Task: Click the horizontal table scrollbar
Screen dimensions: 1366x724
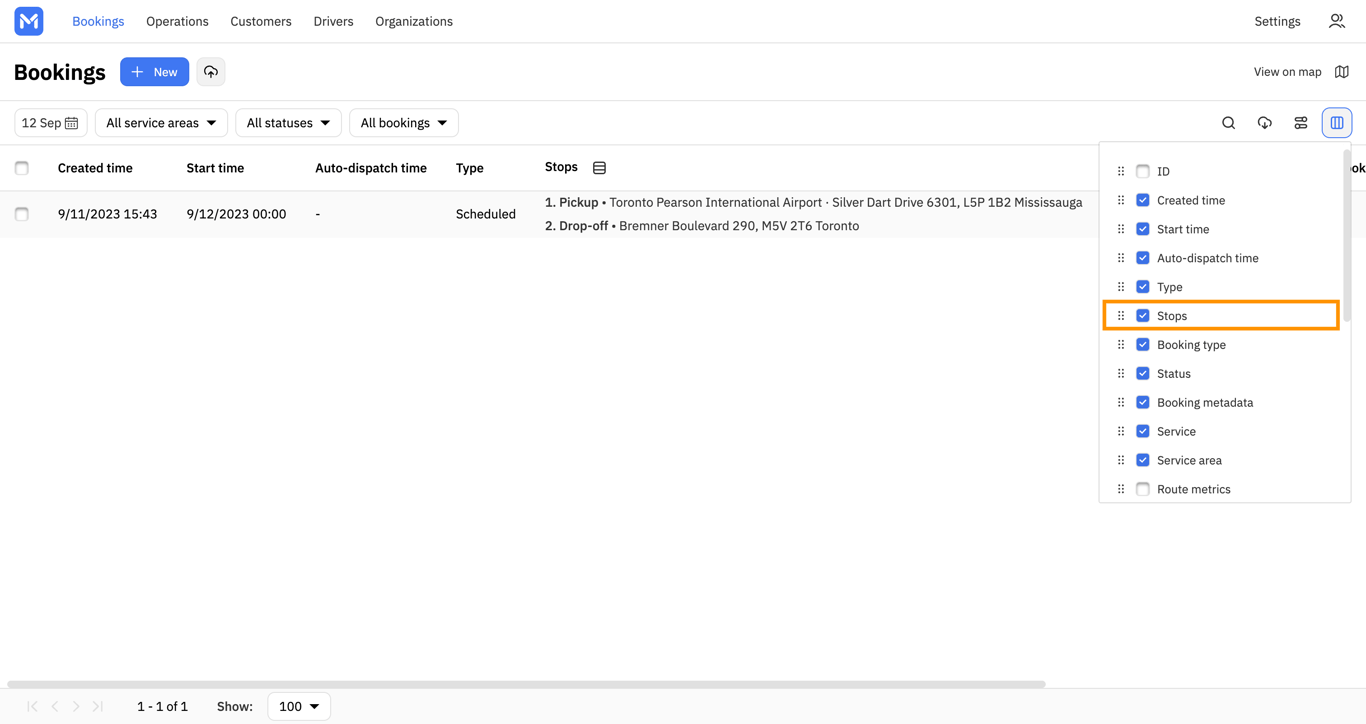Action: tap(526, 685)
